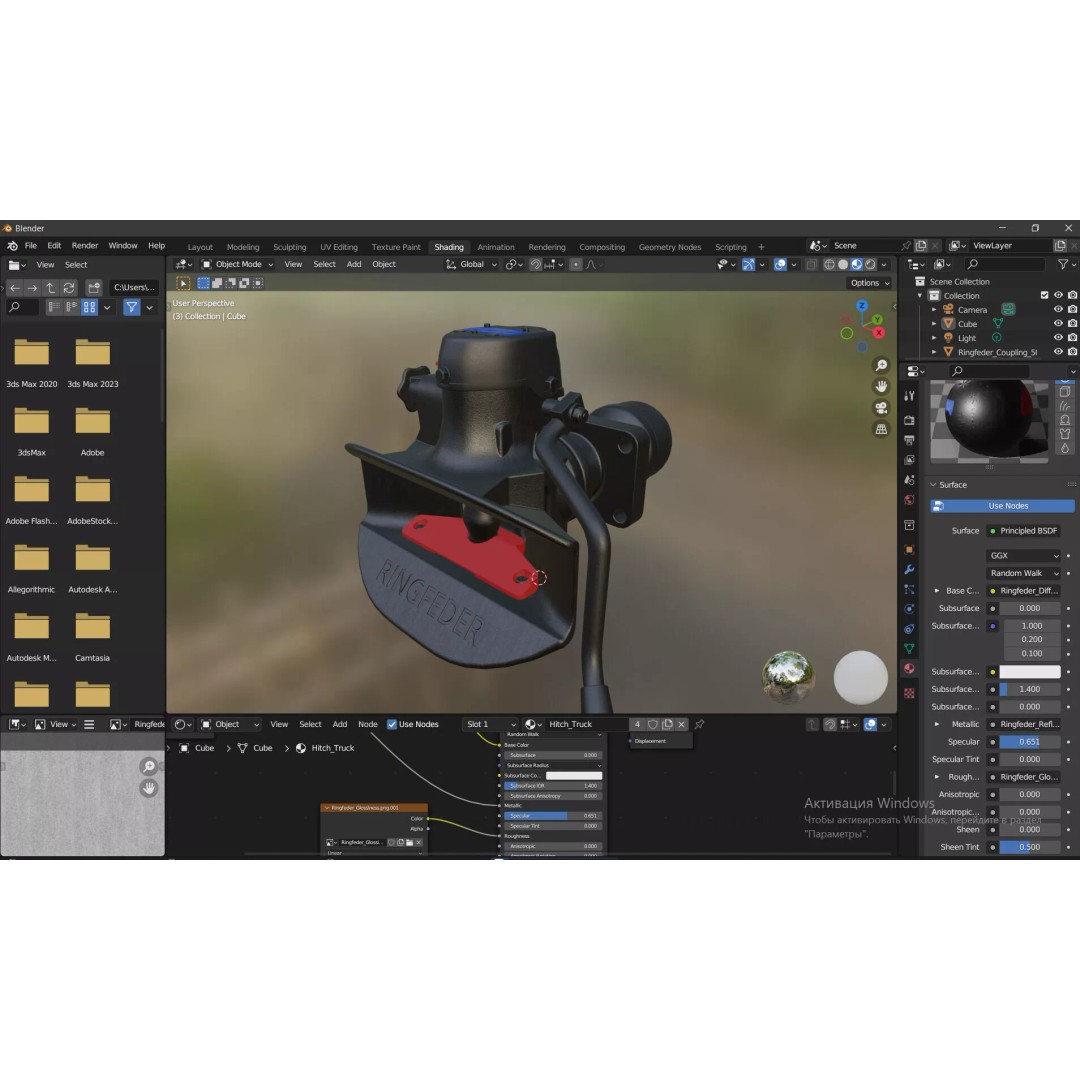Click the Blender logo menu icon
Screen dimensions: 1080x1080
pyautogui.click(x=12, y=246)
